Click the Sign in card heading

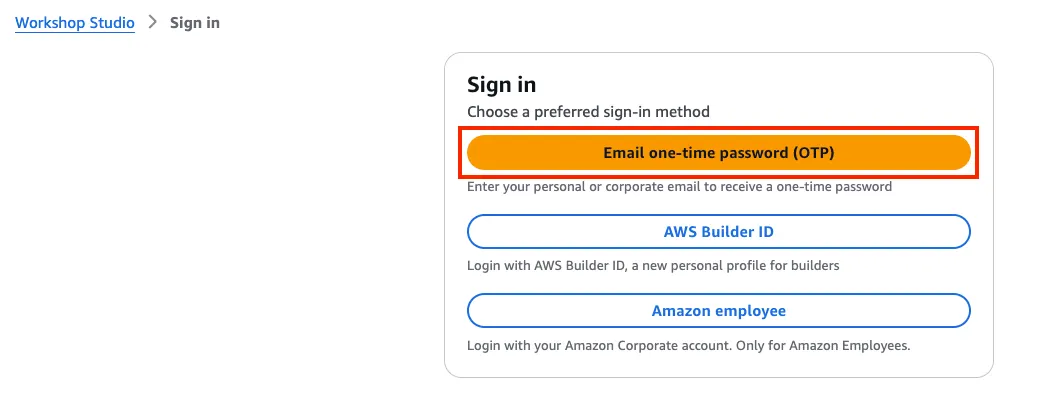502,85
